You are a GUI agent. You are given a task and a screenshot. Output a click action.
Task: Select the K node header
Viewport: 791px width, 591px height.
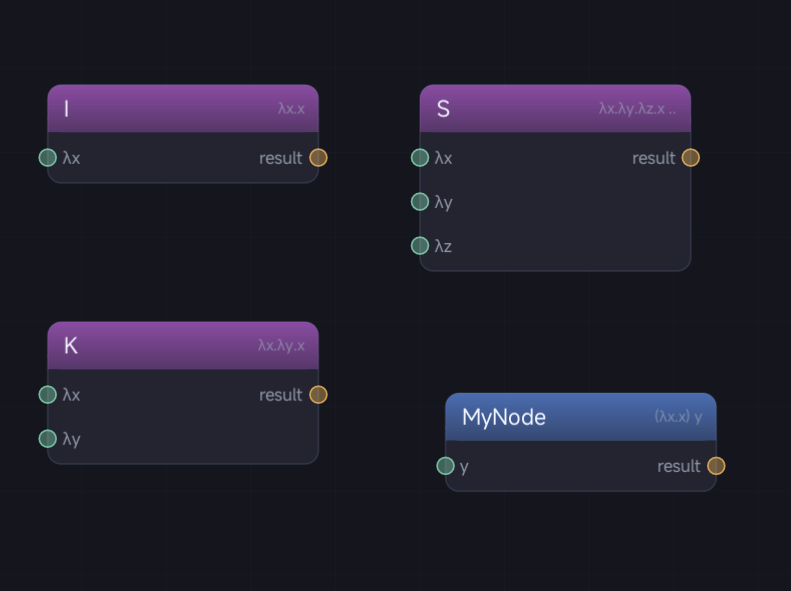(x=183, y=345)
